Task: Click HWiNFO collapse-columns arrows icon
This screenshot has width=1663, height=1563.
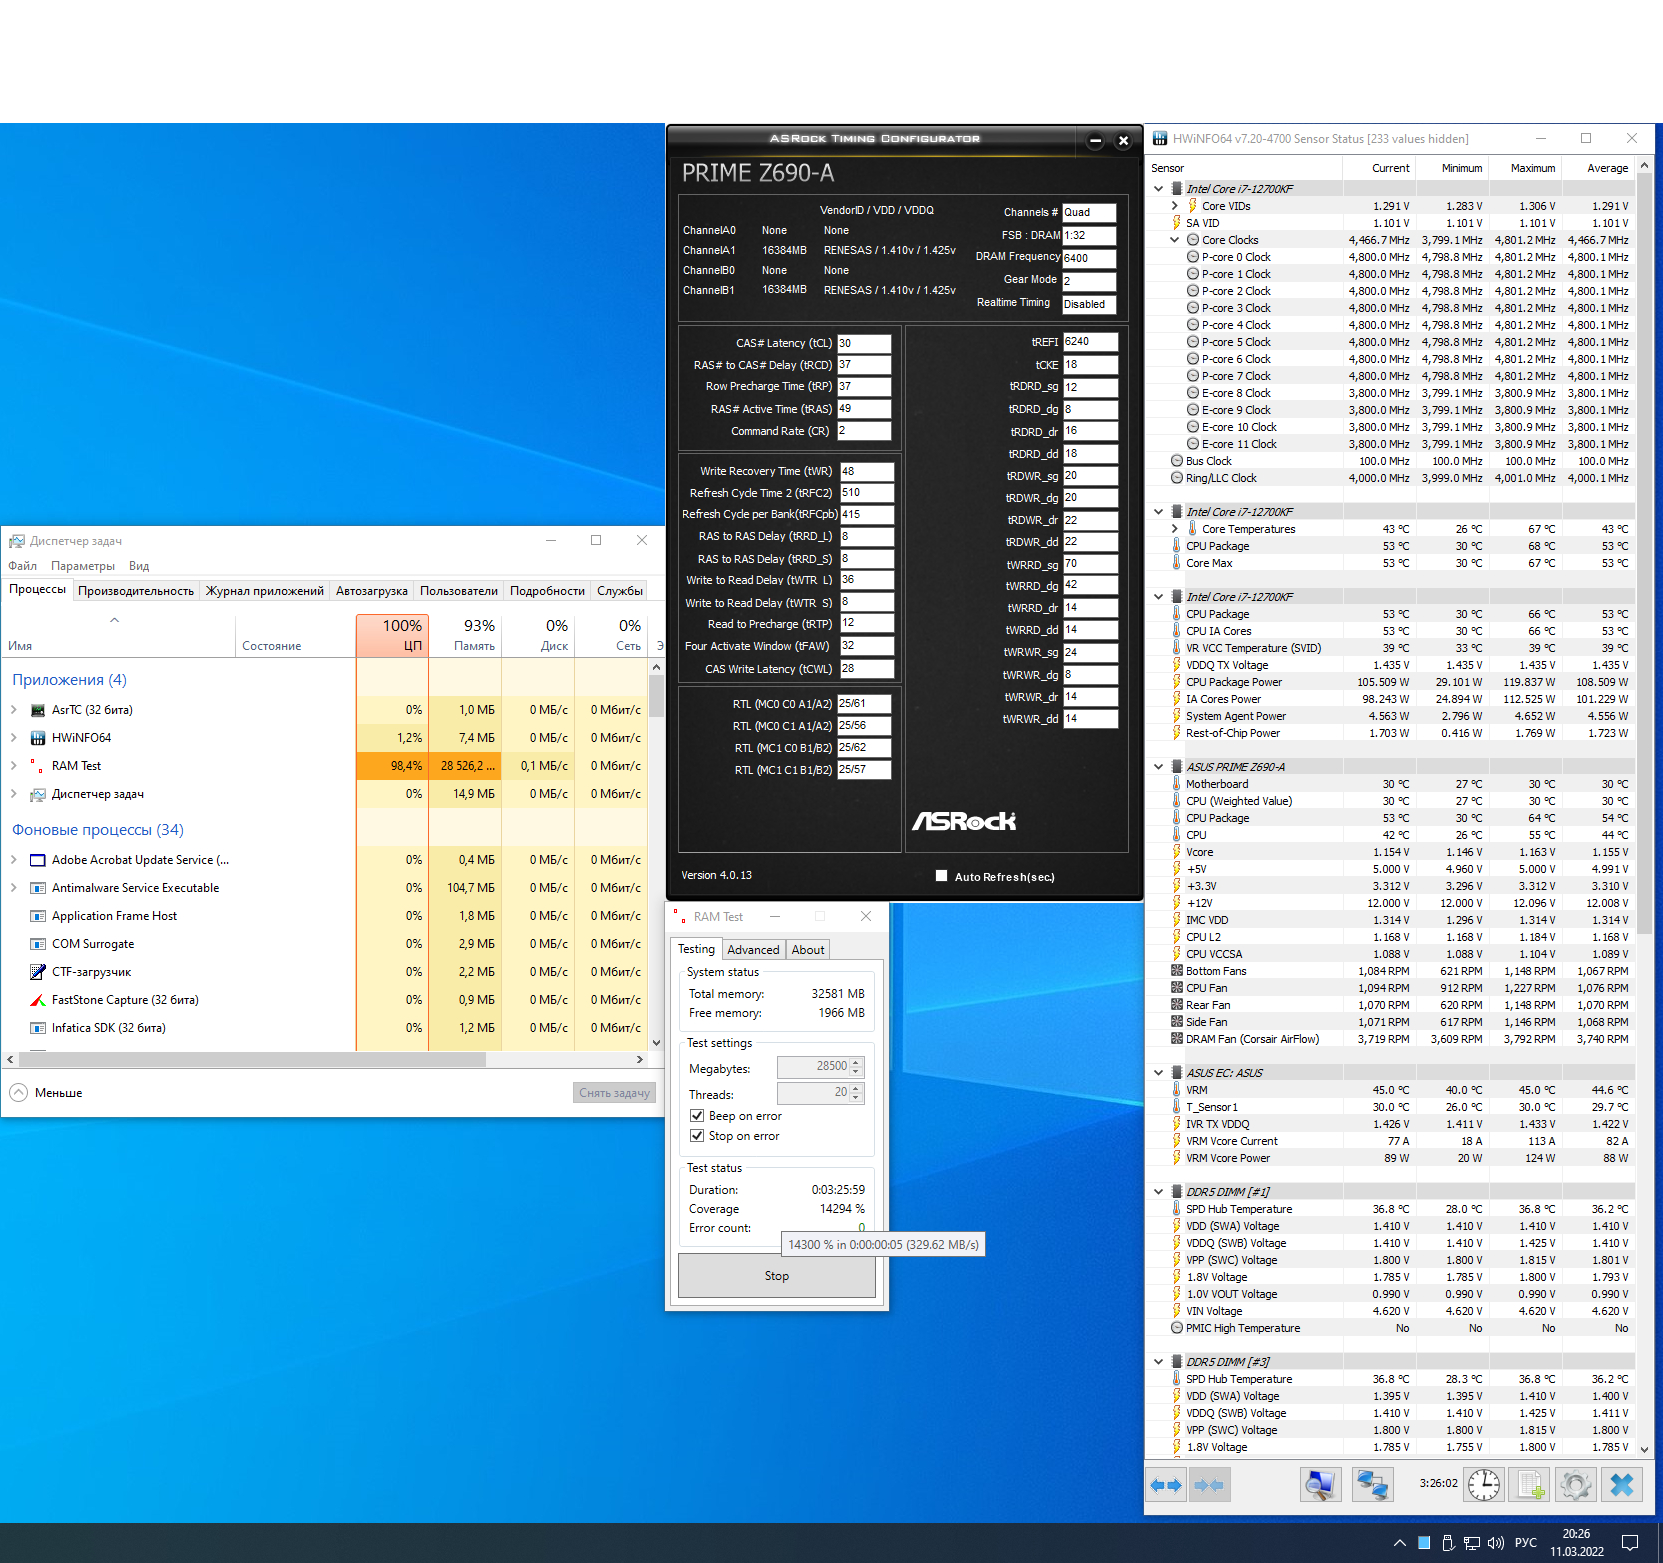Action: click(x=1209, y=1485)
